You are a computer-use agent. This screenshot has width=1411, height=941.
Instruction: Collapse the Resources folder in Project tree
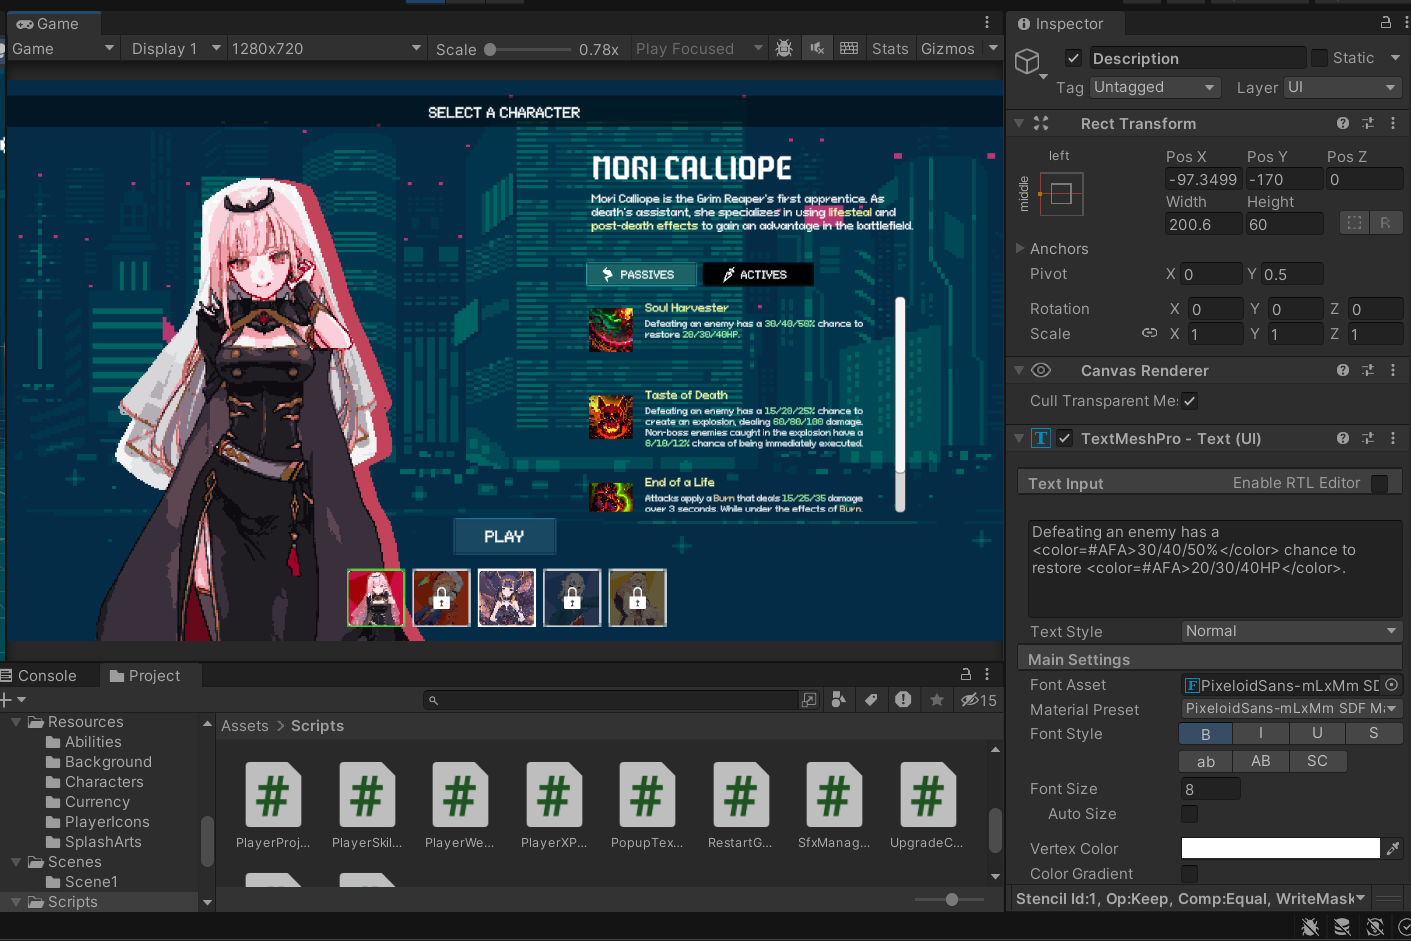coord(16,721)
